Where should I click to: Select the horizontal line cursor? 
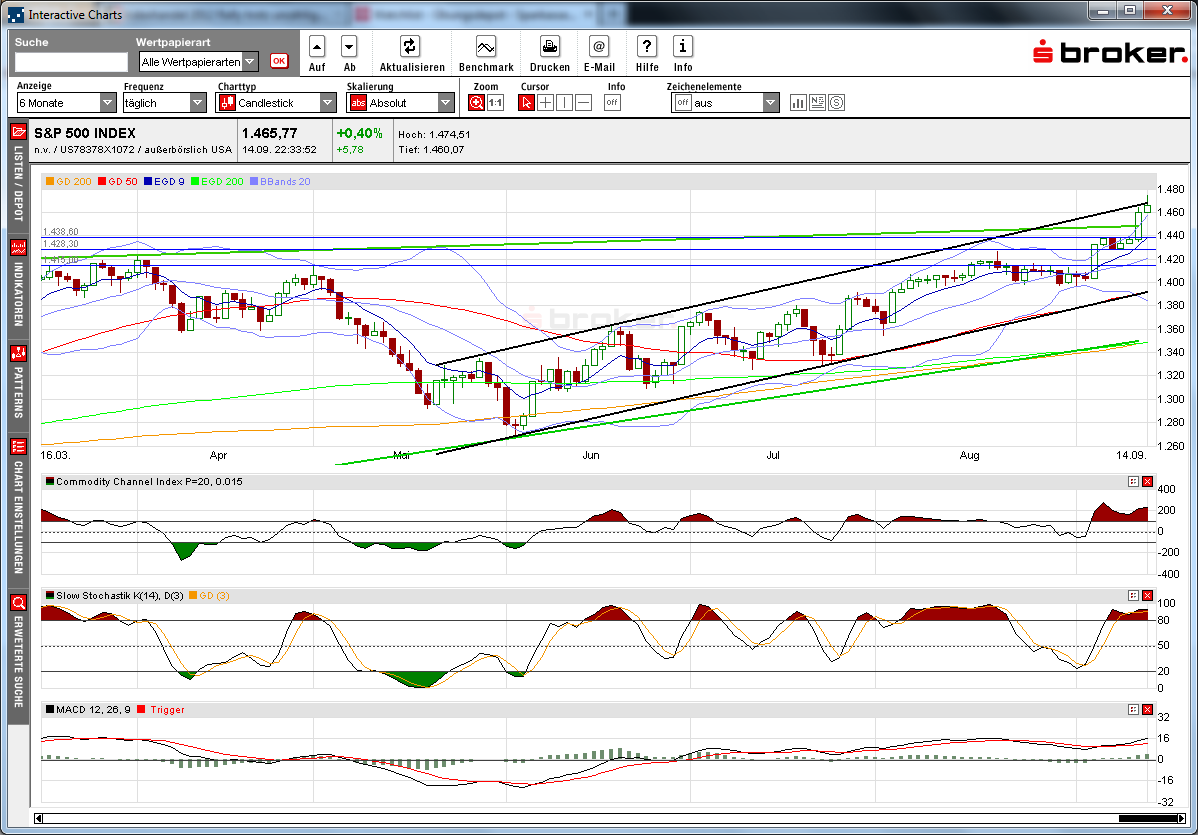point(584,102)
